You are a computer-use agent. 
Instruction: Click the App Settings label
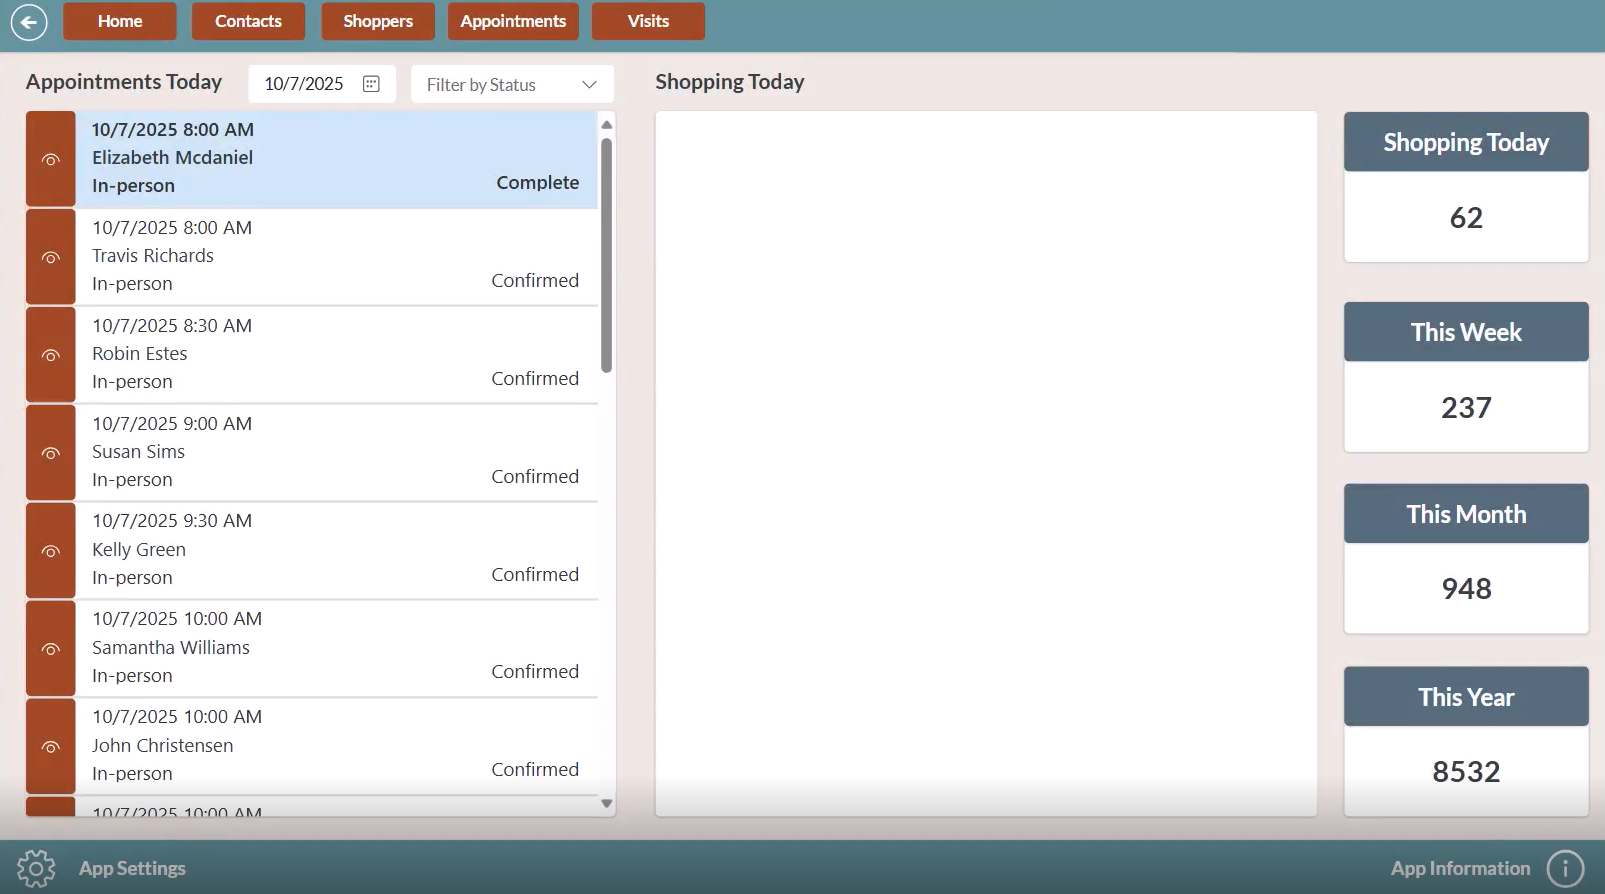132,868
